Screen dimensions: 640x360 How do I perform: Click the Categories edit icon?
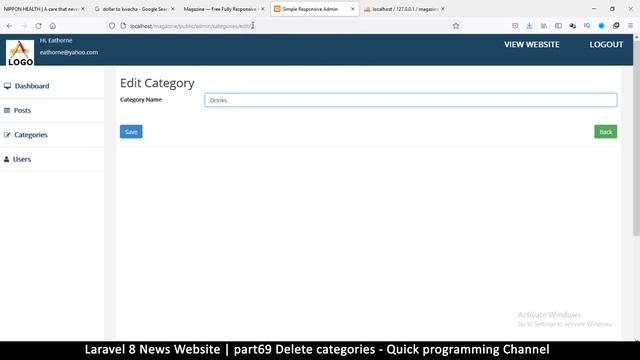coord(7,135)
